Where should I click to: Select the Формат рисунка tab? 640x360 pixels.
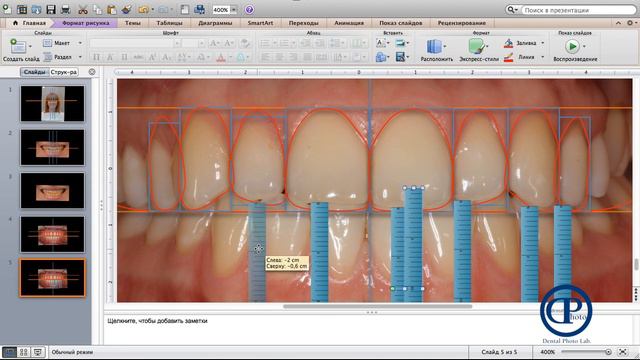(x=86, y=23)
